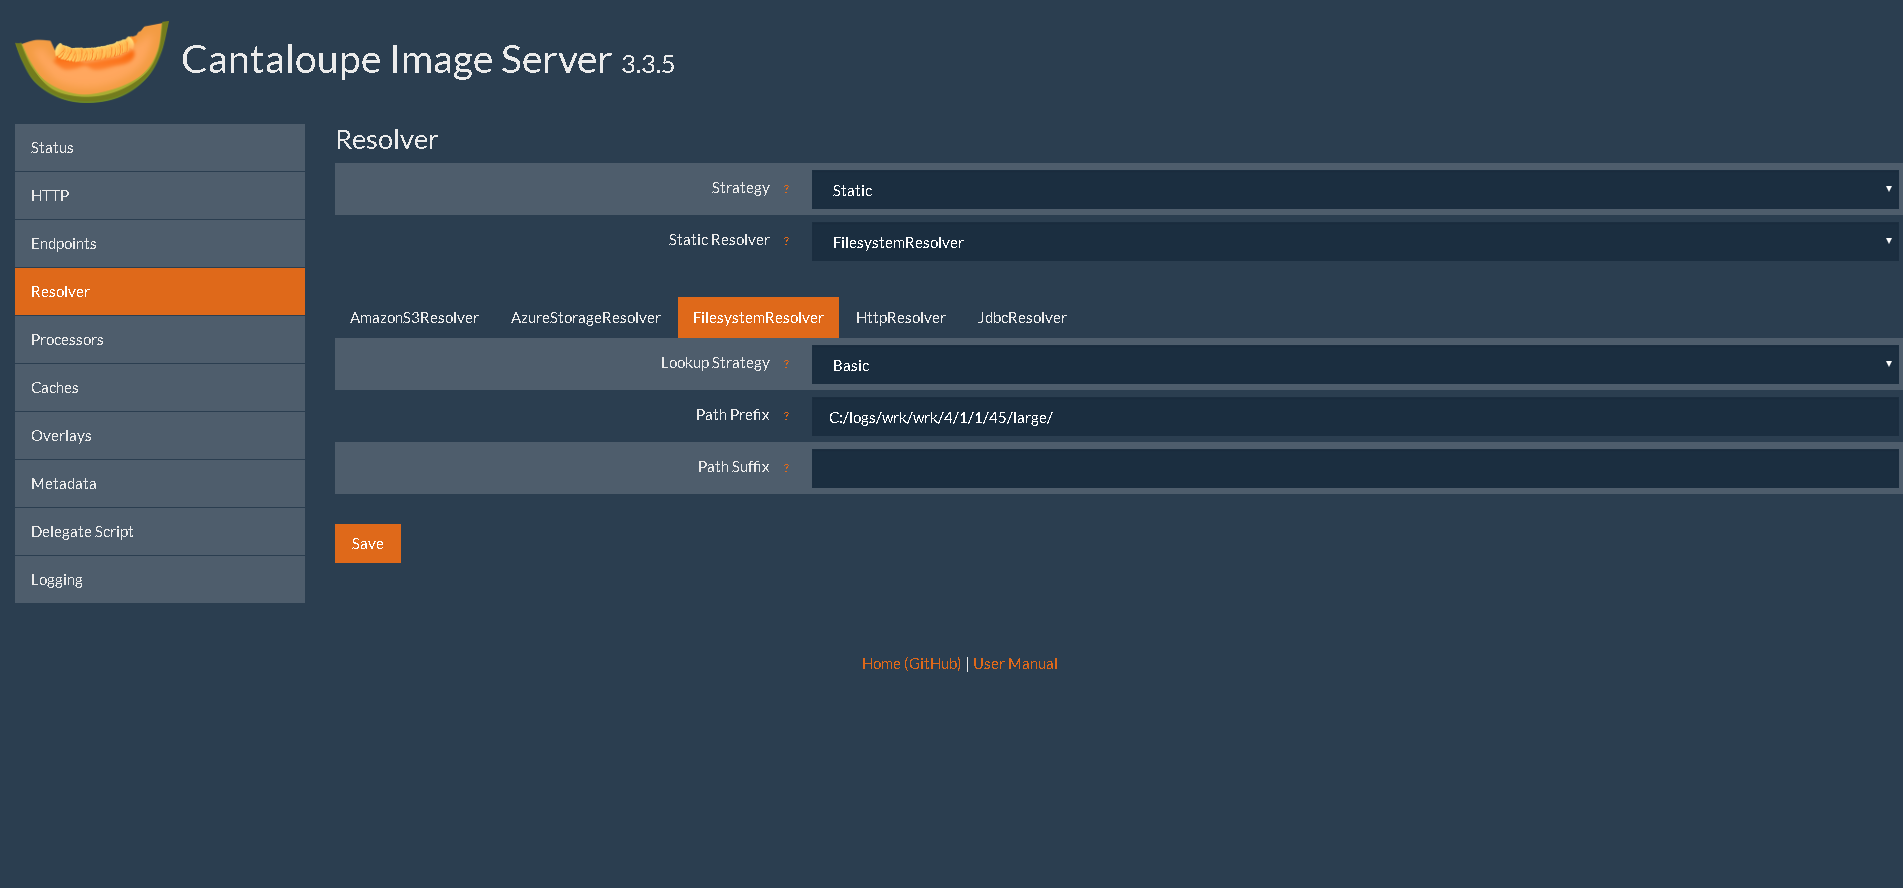Click the version number 3.3.5
This screenshot has height=888, width=1903.
pos(648,64)
